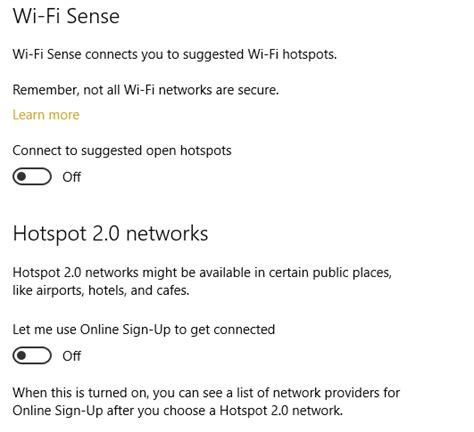474x432 pixels.
Task: Click the knob inside the Online Sign-Up switch
Action: click(22, 356)
